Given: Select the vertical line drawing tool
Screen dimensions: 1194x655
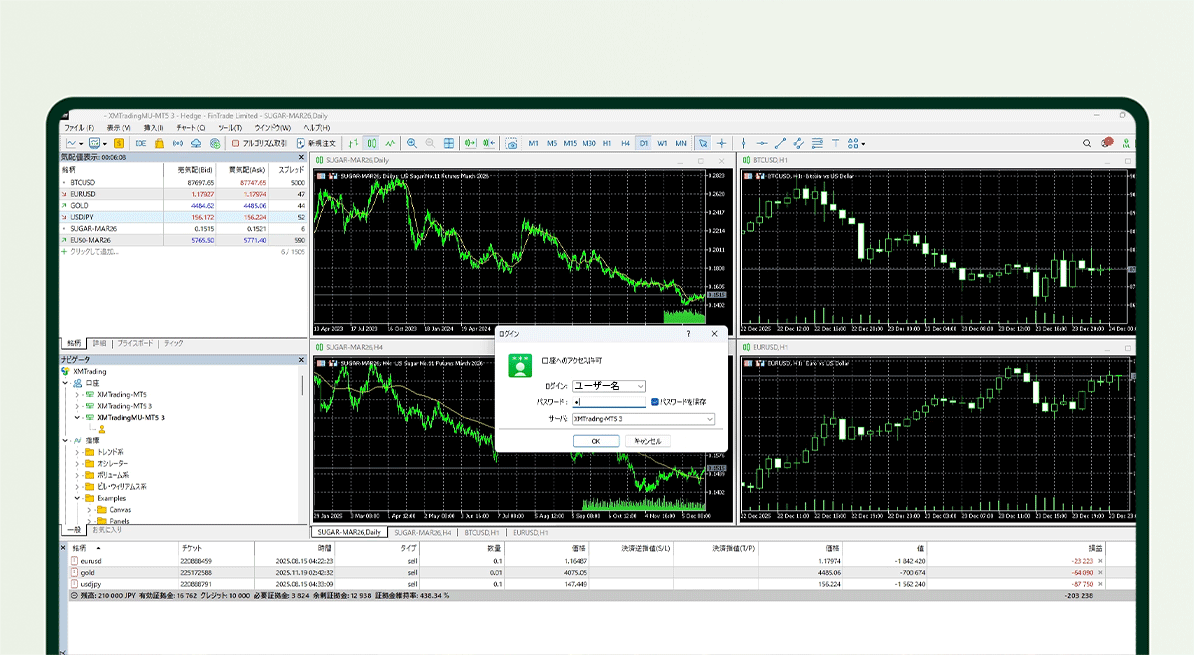Looking at the screenshot, I should point(743,143).
